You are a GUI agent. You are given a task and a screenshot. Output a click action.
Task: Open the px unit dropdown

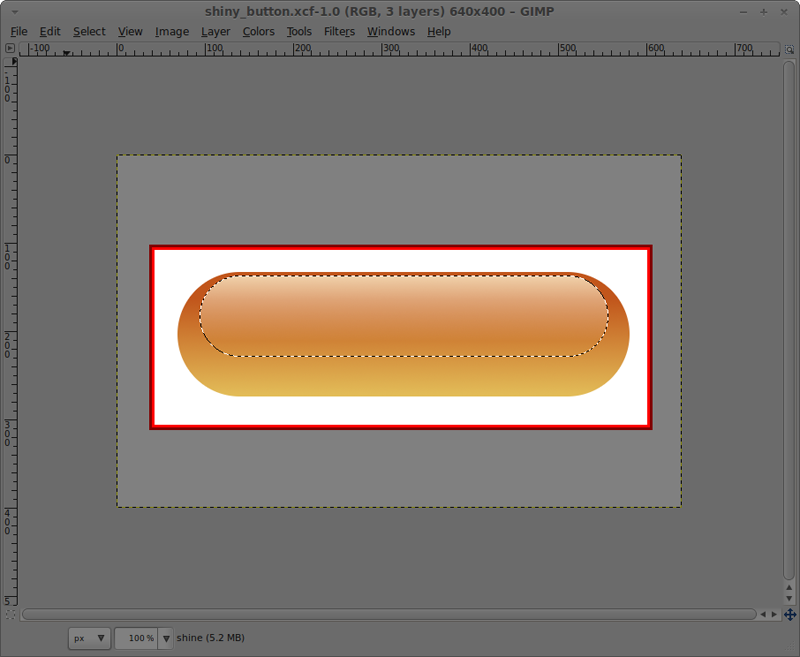click(88, 638)
